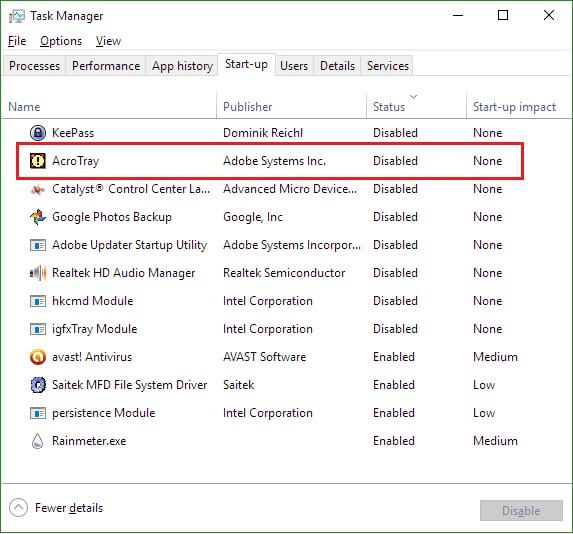Image resolution: width=573 pixels, height=534 pixels.
Task: Click Disabled status of KeePass row
Action: (395, 133)
